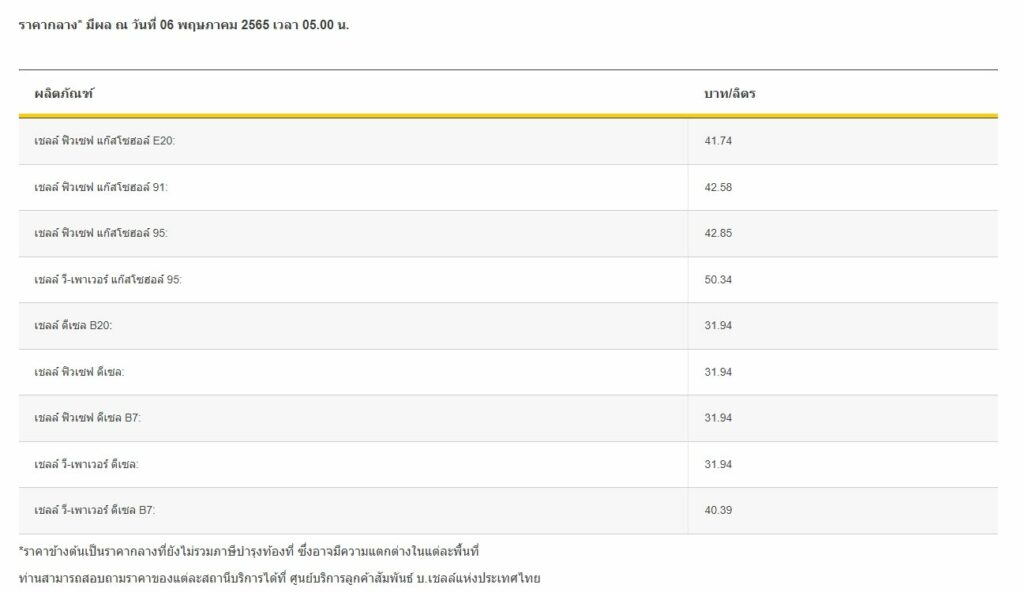Click the product เชลล์ ฟิวเซฟ แก๊สโซฮอล์ 91
Viewport: 1024px width, 592px height.
(x=101, y=187)
